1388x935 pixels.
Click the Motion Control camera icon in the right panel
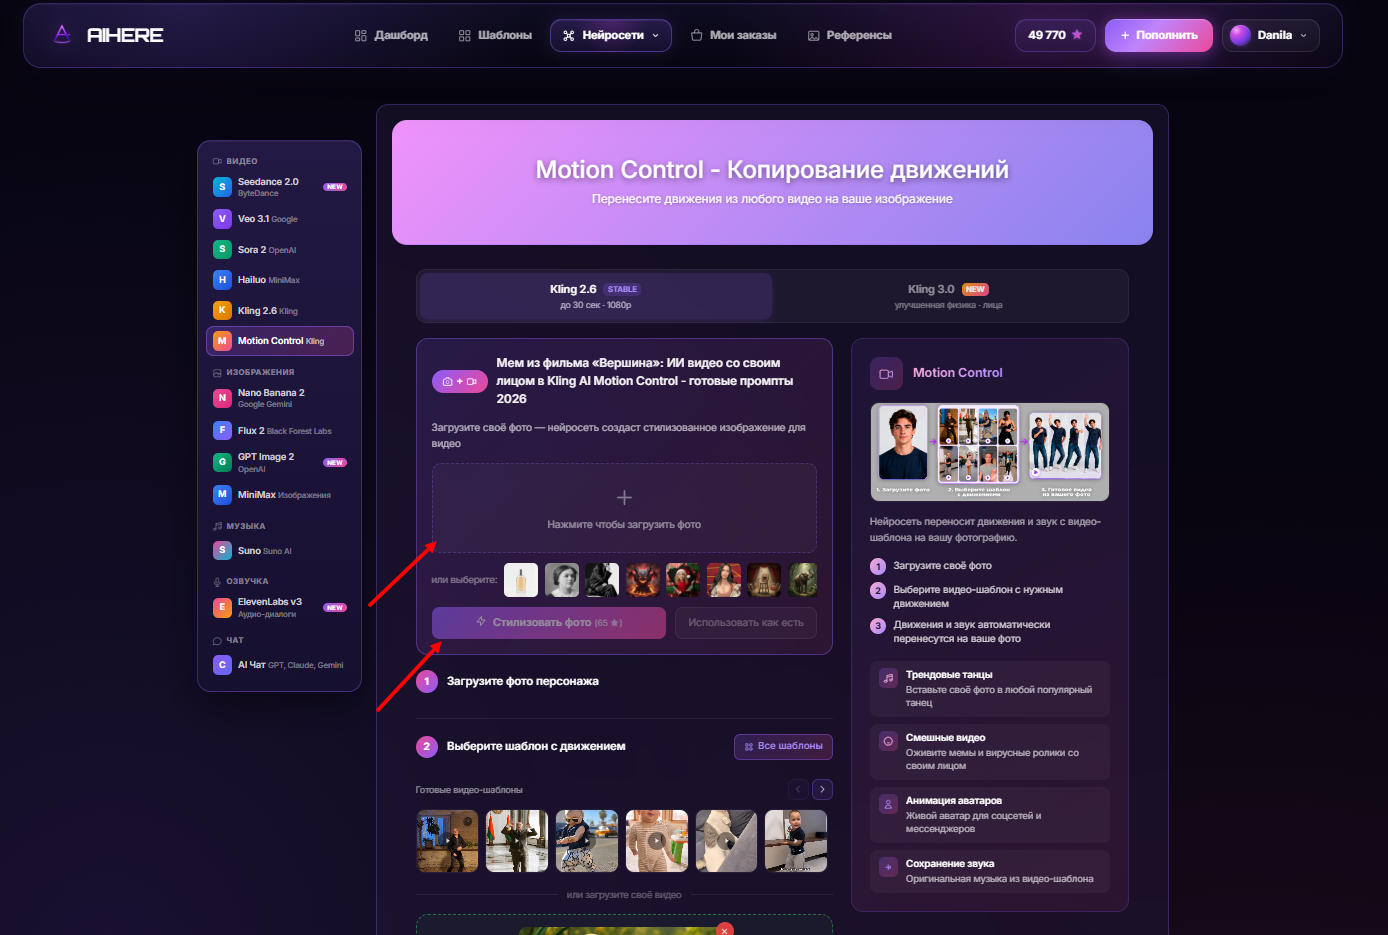[886, 373]
